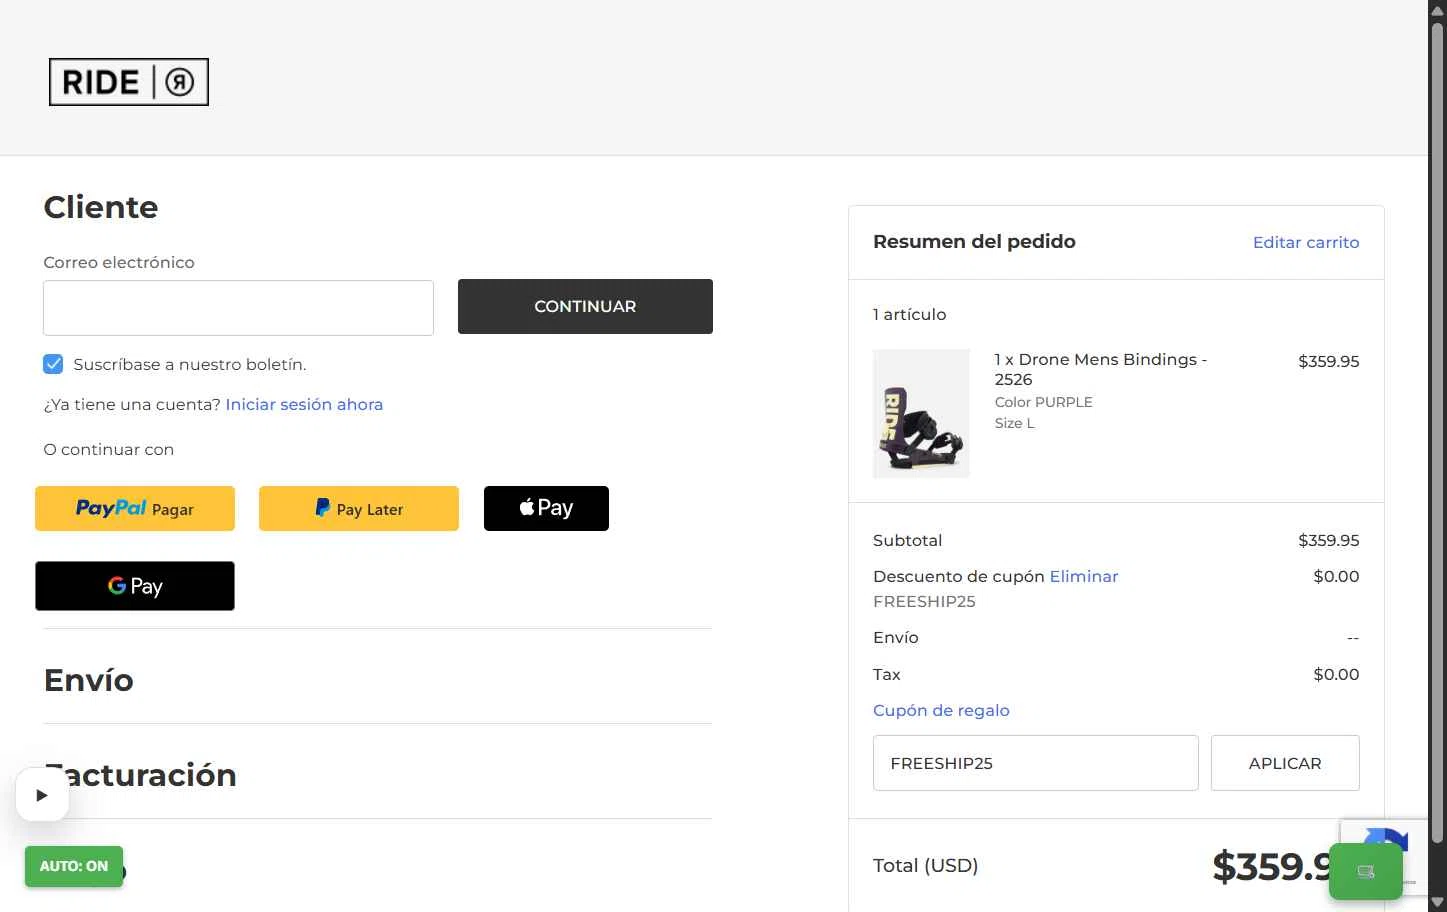Click the CONTINUAR button
The width and height of the screenshot is (1447, 912).
[x=585, y=306]
